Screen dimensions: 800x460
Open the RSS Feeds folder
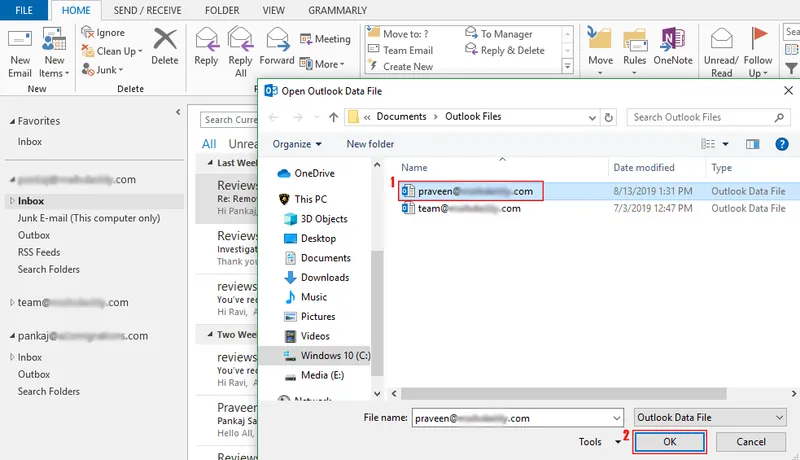39,252
